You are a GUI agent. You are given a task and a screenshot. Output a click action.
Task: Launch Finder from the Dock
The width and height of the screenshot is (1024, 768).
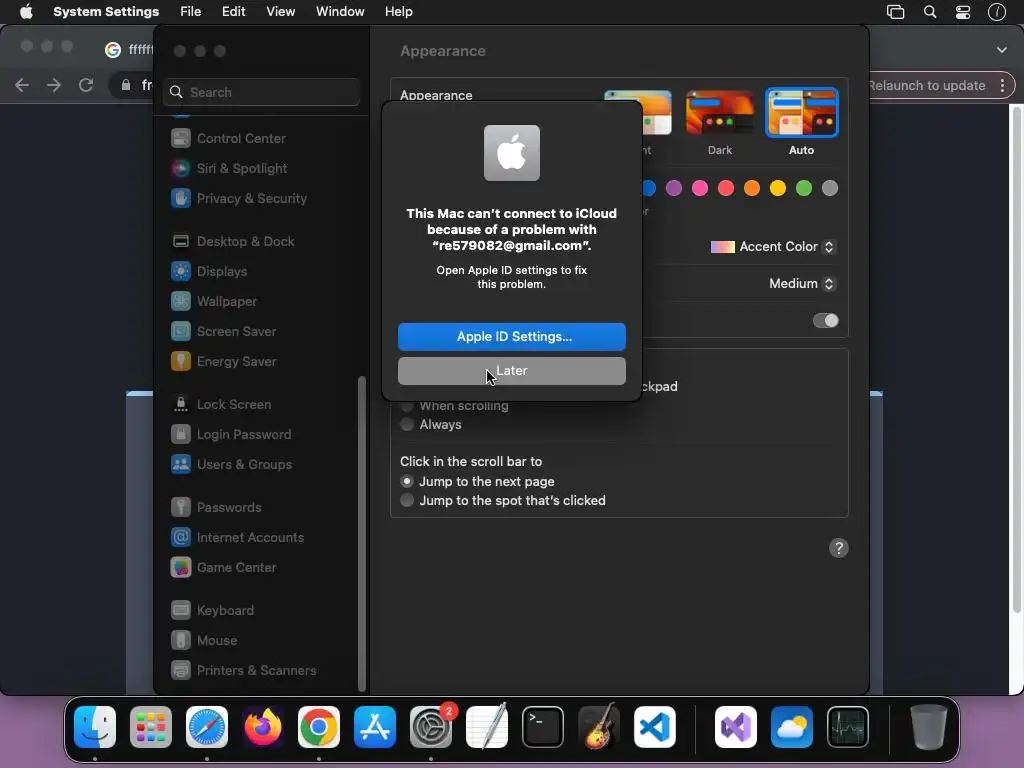click(95, 727)
